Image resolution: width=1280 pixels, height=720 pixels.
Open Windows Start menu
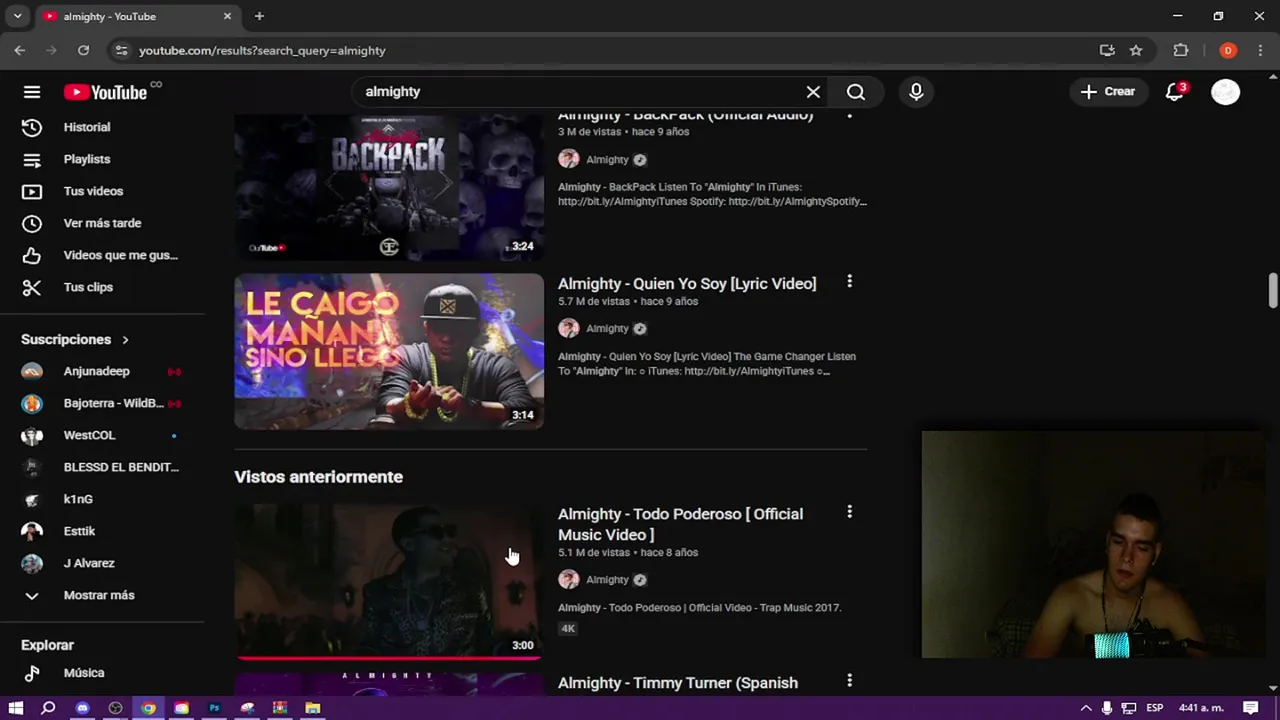16,708
